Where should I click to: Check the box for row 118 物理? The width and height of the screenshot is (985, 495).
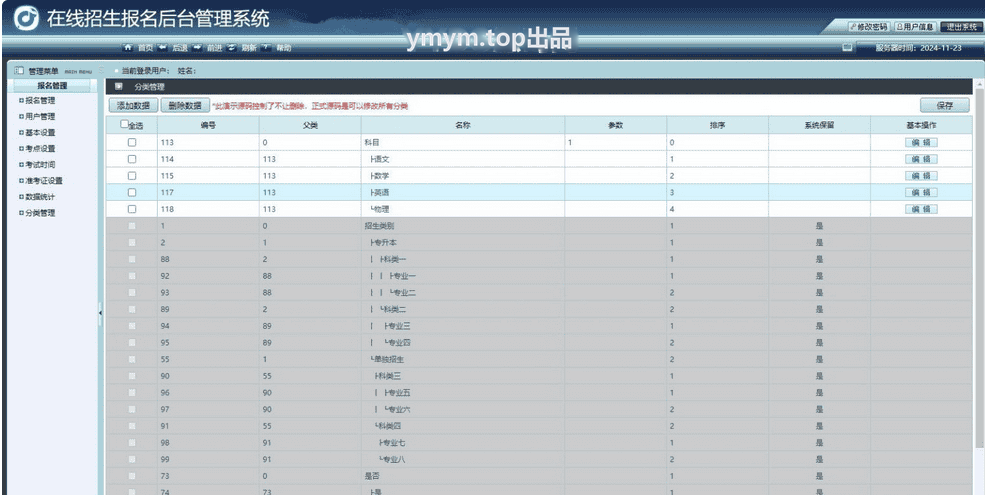(x=132, y=209)
